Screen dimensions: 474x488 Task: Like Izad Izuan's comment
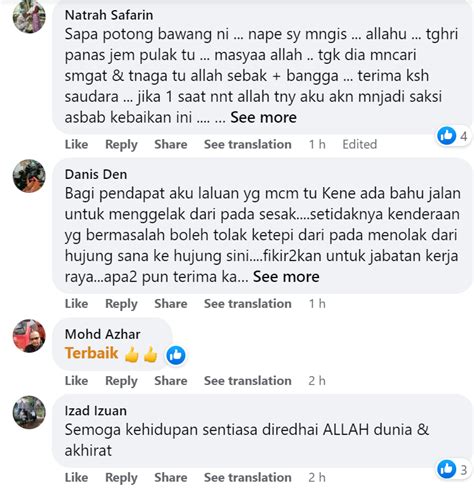point(76,477)
